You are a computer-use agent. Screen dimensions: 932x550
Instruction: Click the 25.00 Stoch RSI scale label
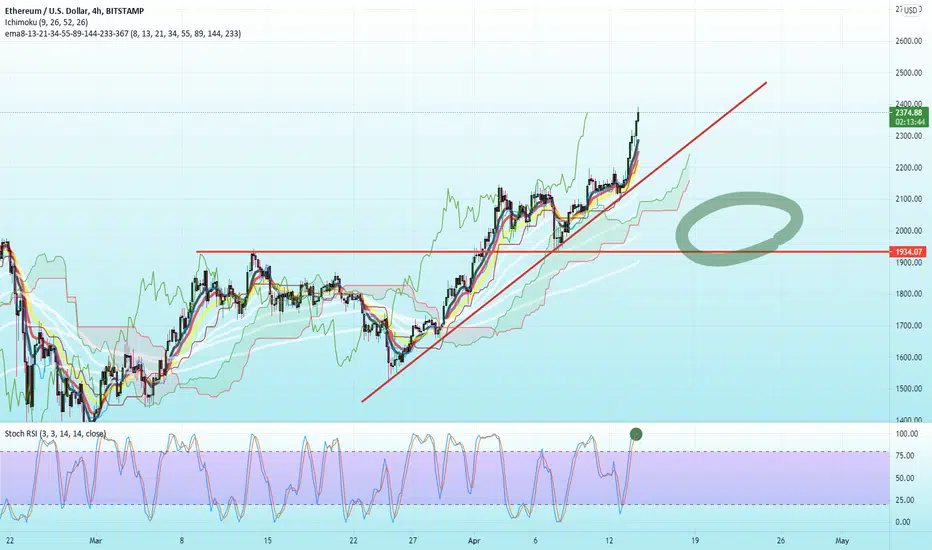905,500
